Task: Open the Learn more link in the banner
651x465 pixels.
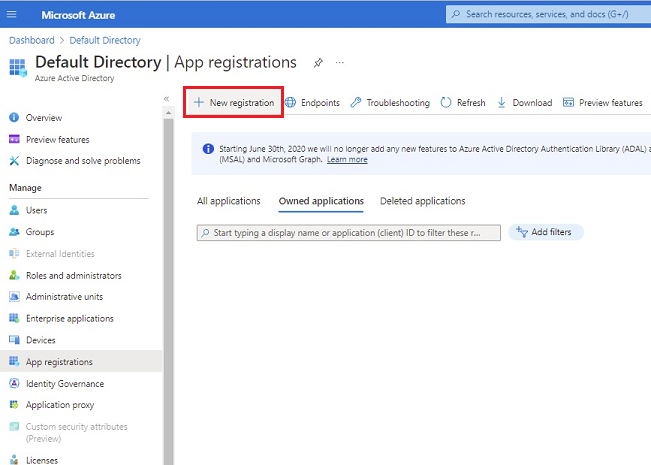Action: tap(347, 159)
